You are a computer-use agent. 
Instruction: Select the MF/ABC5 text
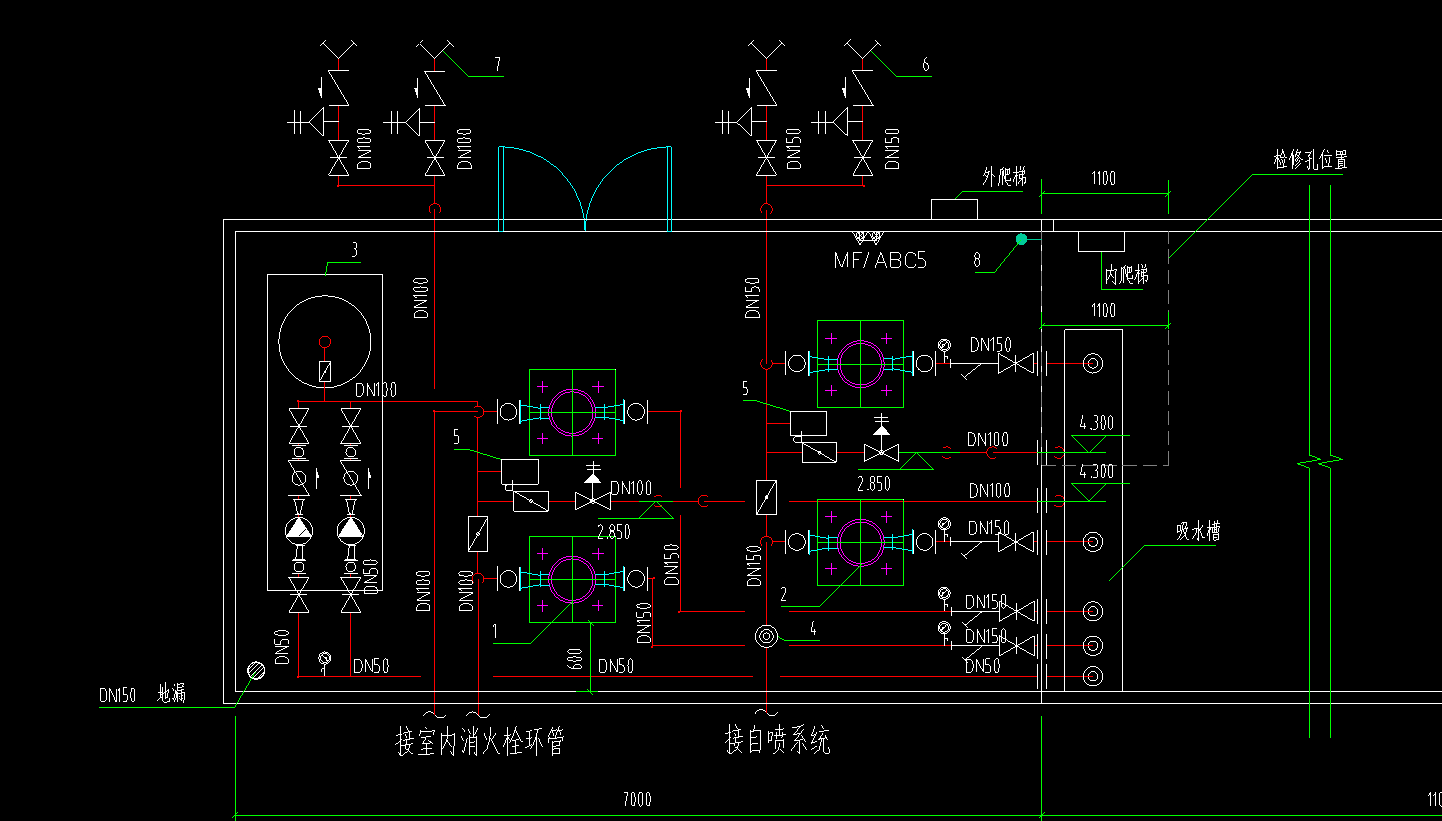880,261
